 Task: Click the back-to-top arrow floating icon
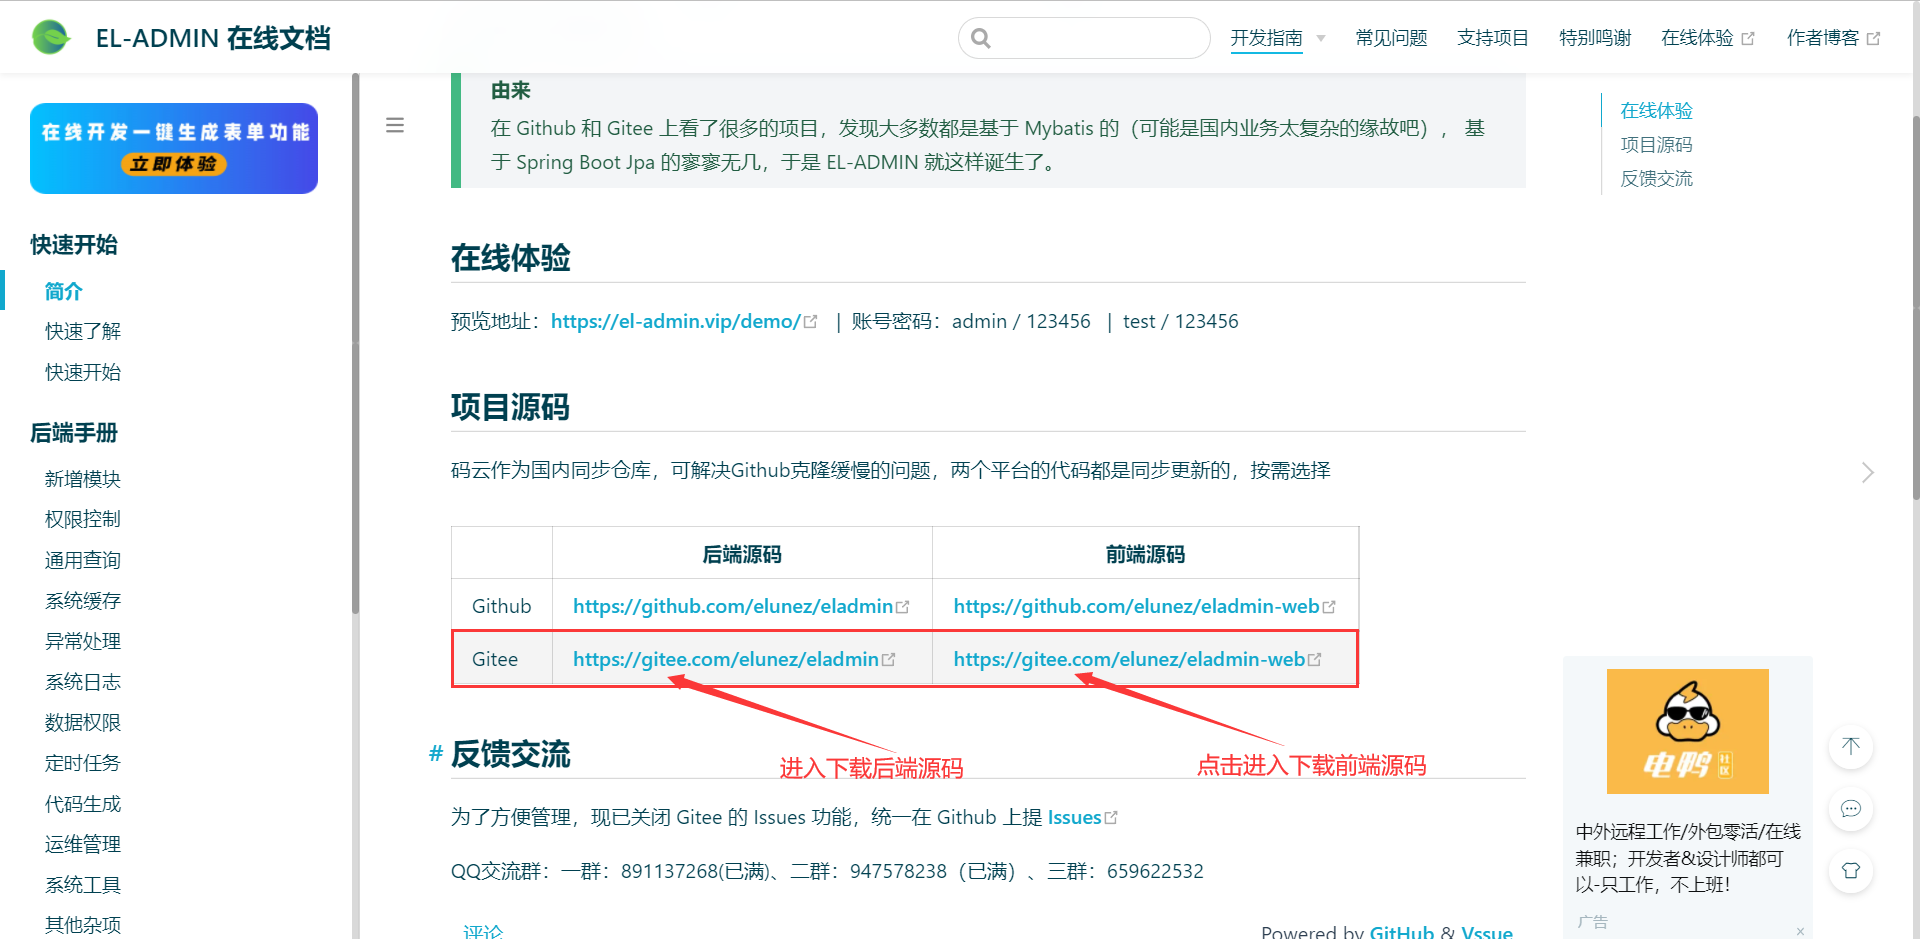click(x=1850, y=747)
